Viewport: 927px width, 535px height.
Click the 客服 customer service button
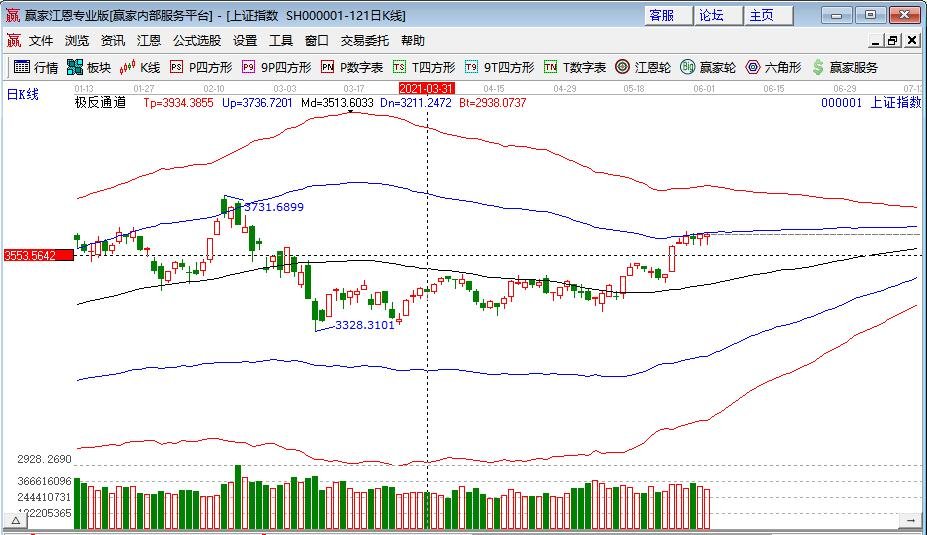pos(661,15)
